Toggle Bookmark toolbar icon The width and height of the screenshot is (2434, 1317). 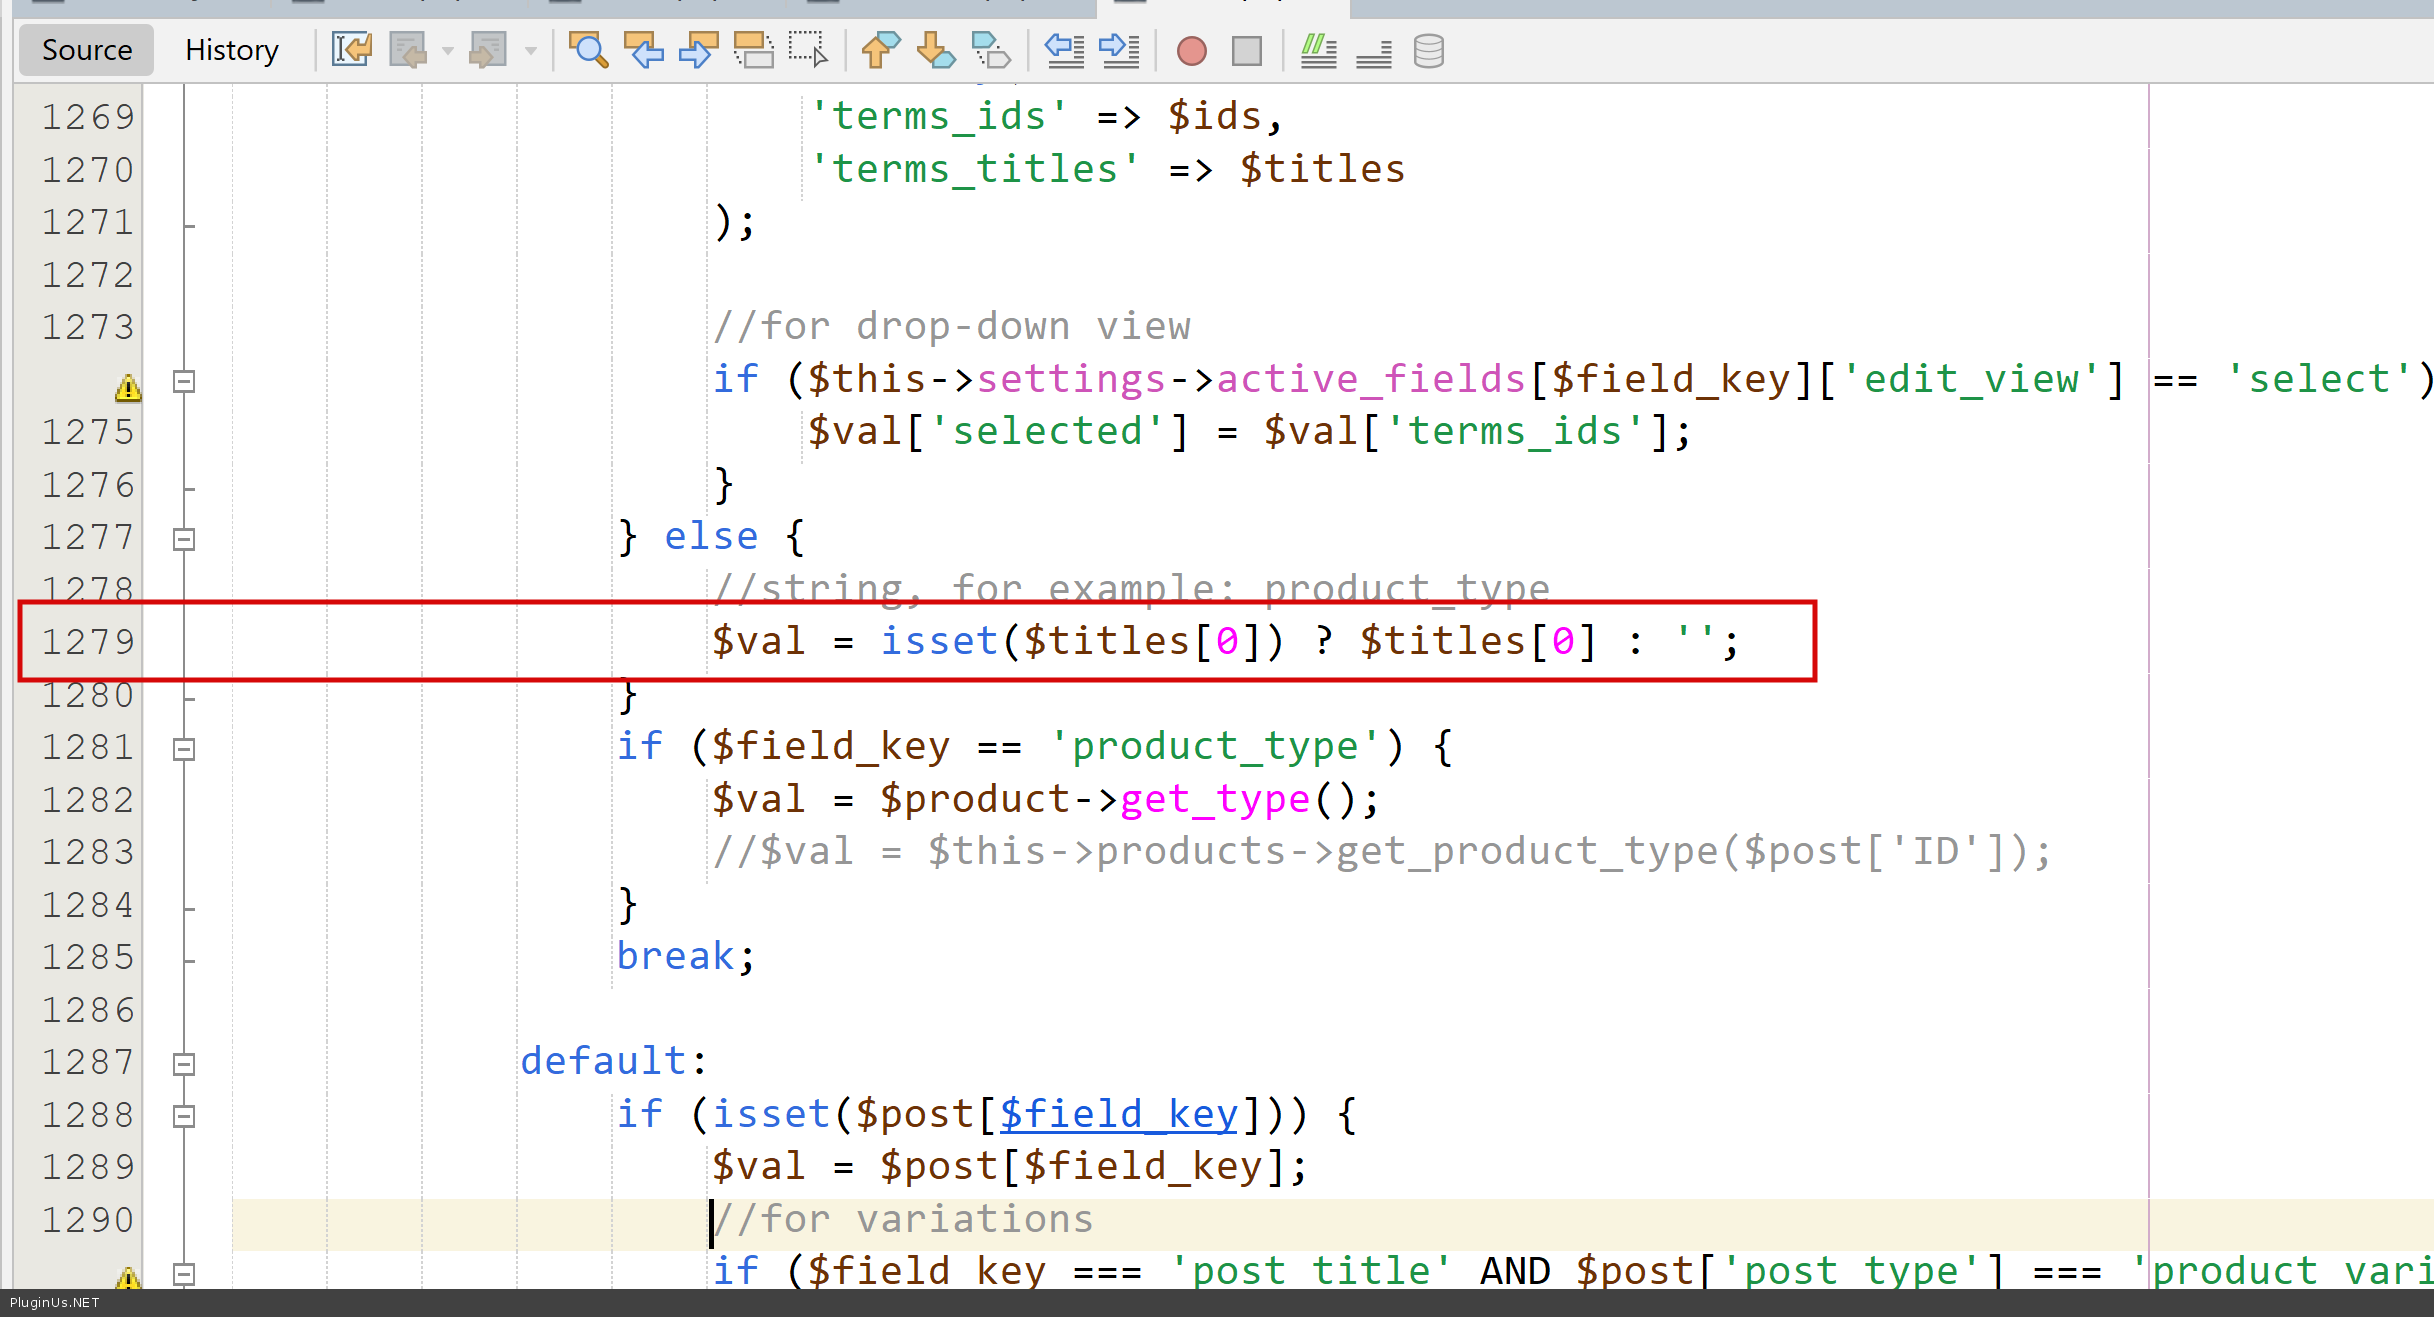tap(991, 50)
